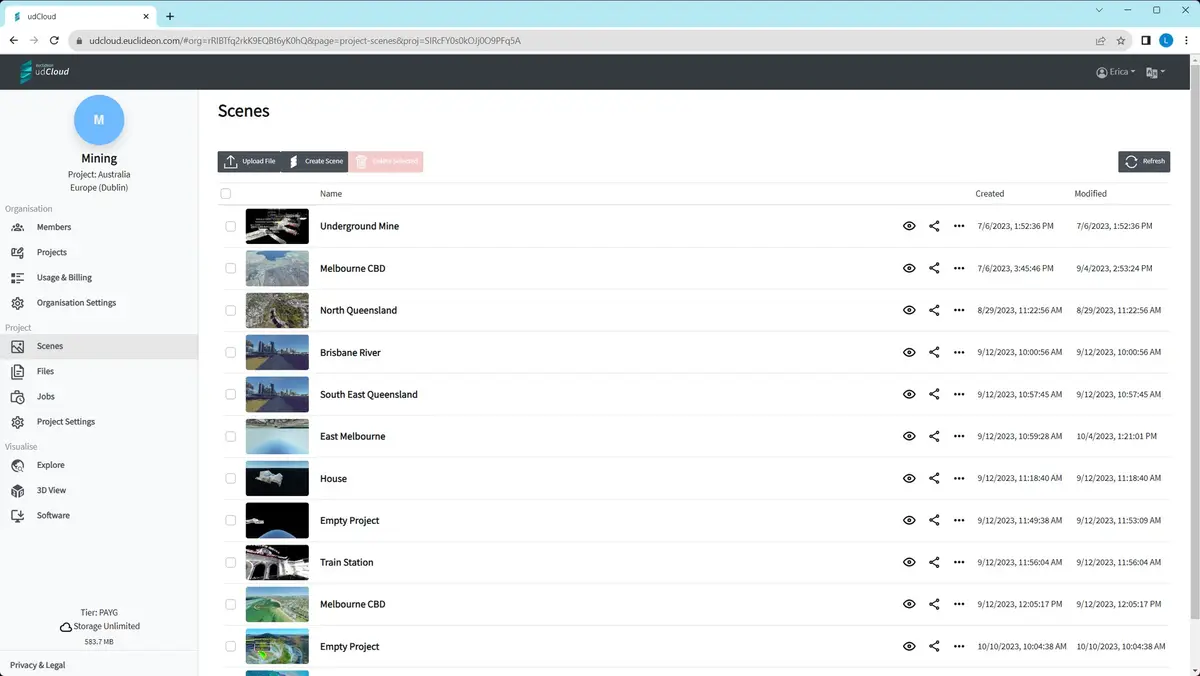Open Chrome profile avatar
The image size is (1200, 676).
coord(1166,41)
